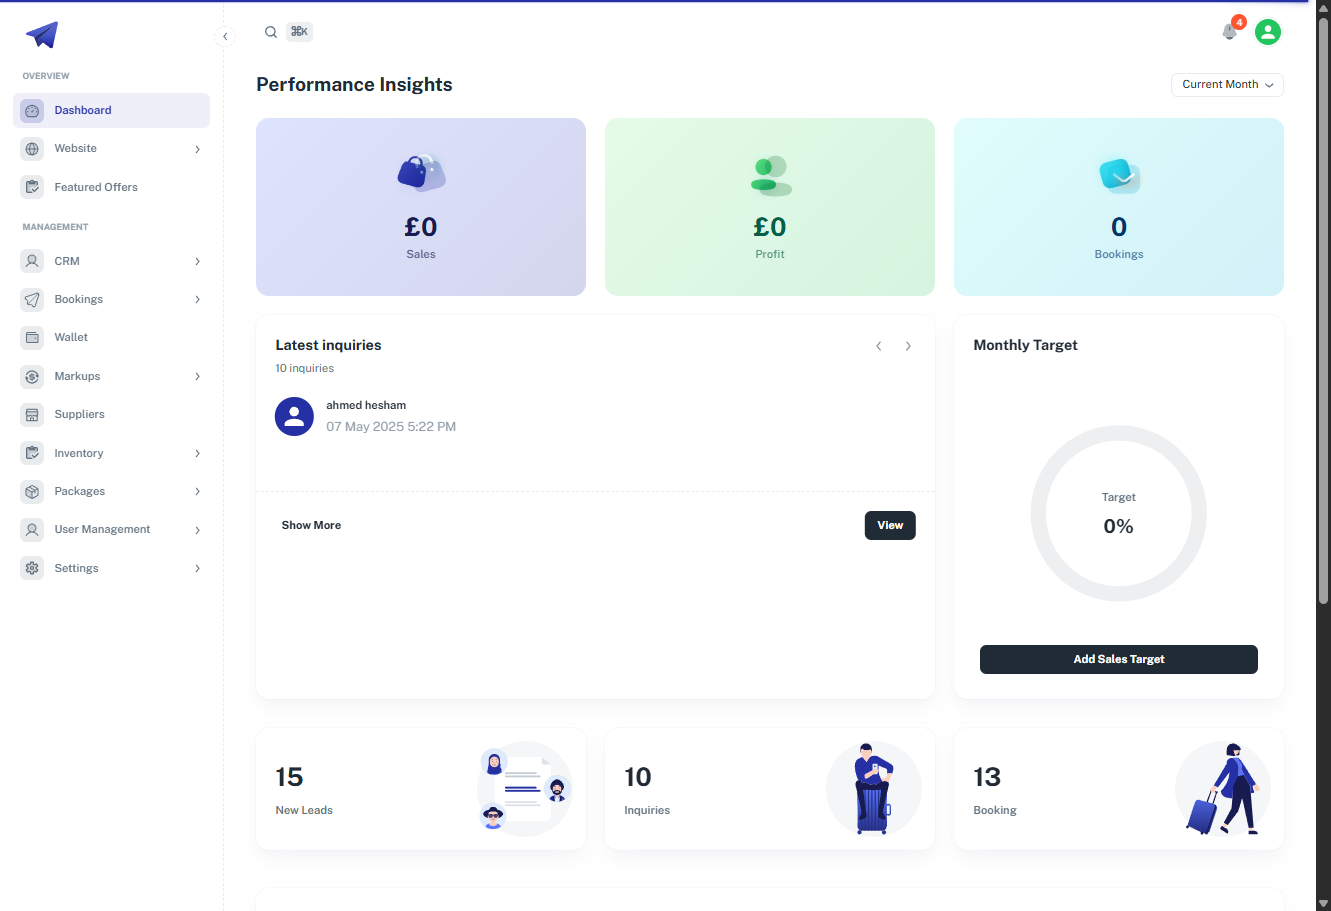
Task: Click the leads contacts illustration
Action: pos(525,789)
